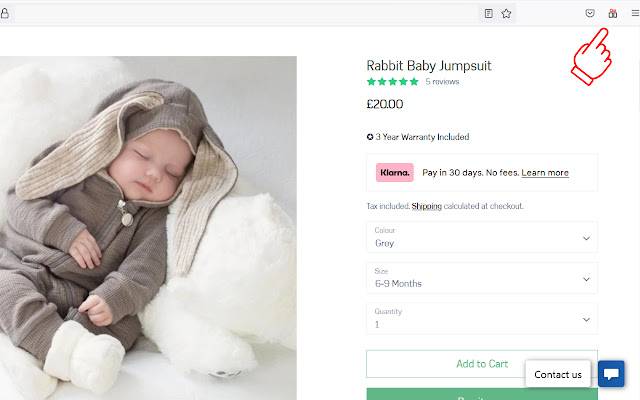640x400 pixels.
Task: Click the green star rating
Action: pyautogui.click(x=392, y=82)
